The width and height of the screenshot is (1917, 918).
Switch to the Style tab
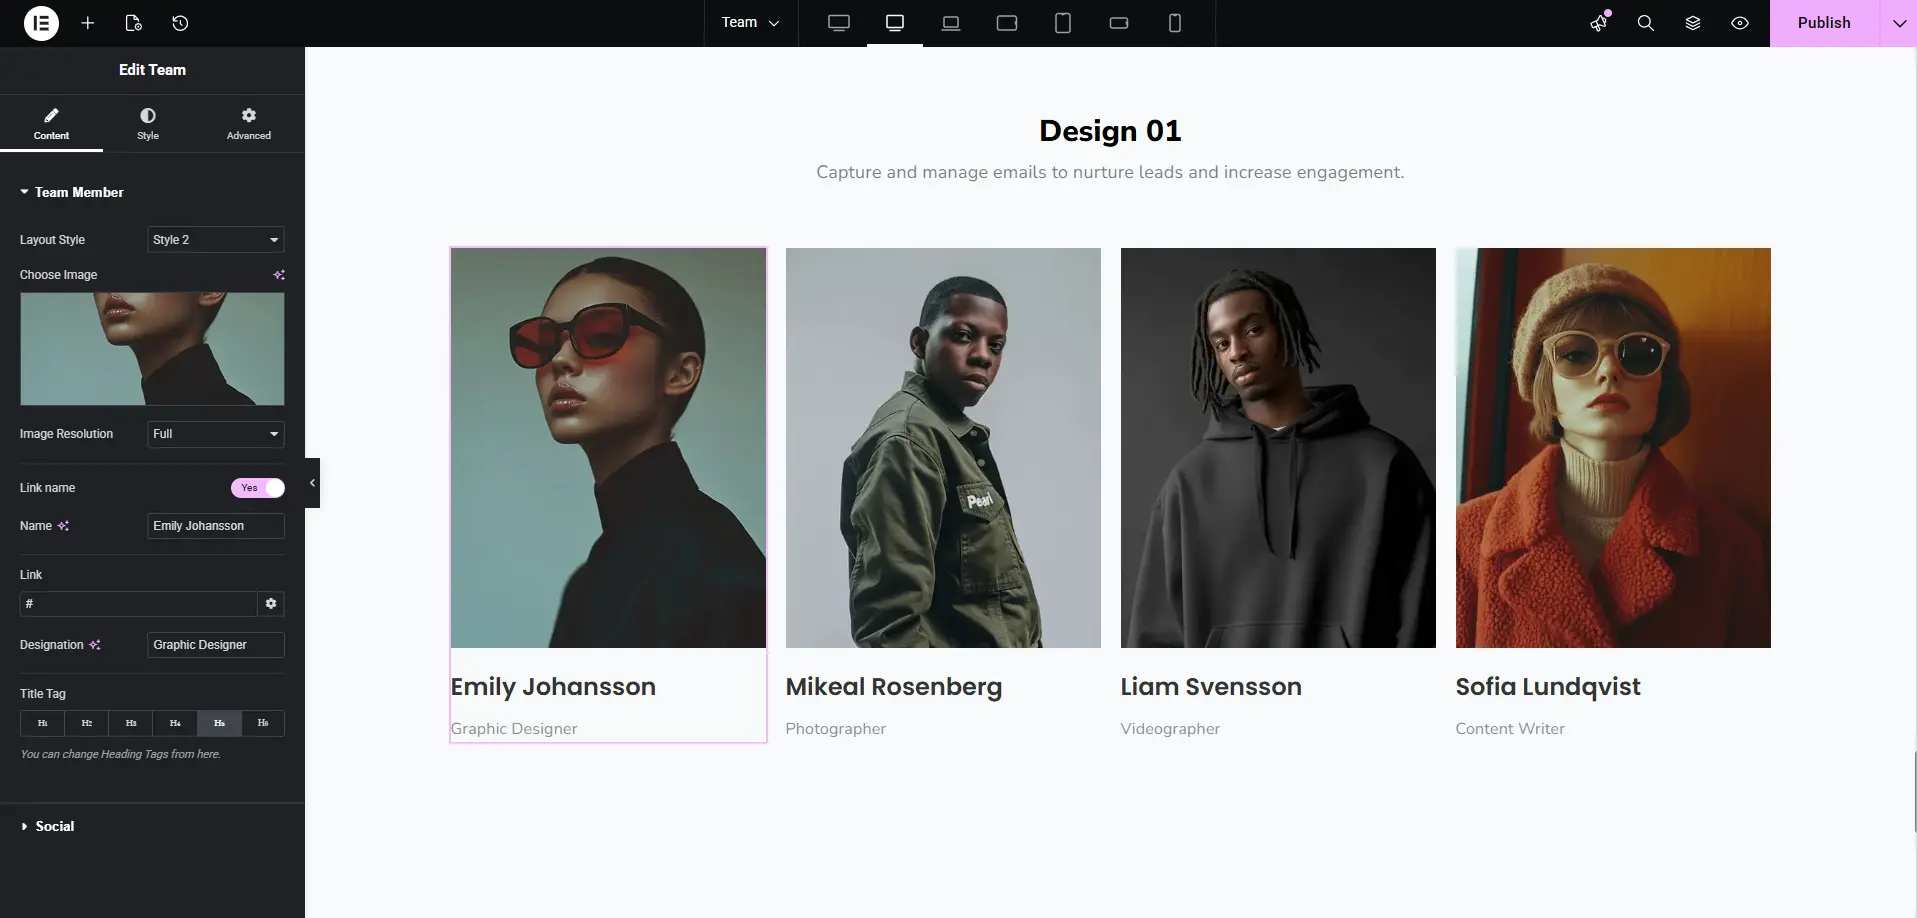pos(148,124)
